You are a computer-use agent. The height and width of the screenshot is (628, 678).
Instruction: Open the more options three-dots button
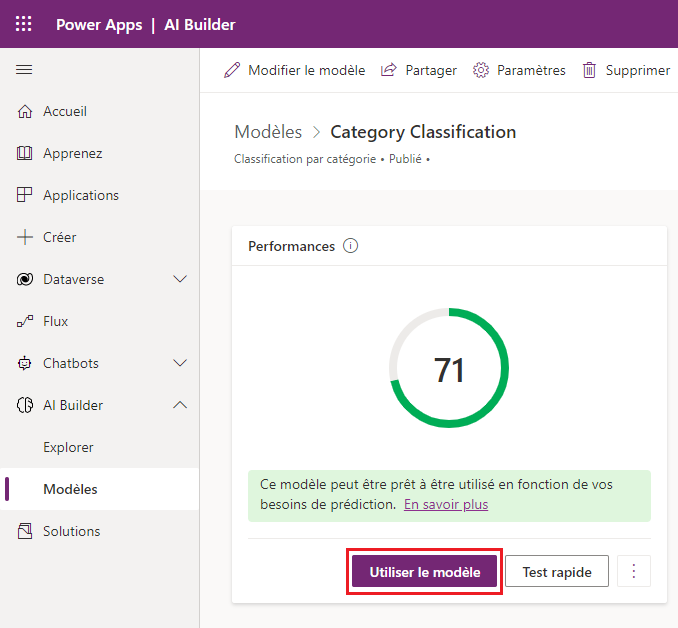[633, 571]
